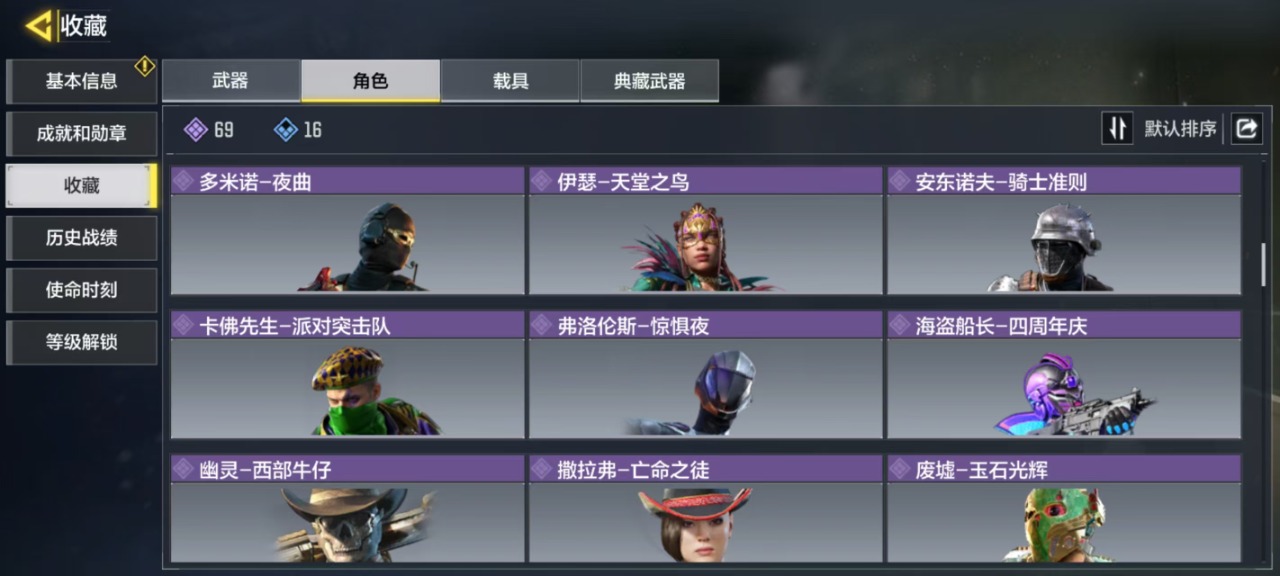
Task: Open the 历史战绩 sidebar section
Action: (82, 238)
